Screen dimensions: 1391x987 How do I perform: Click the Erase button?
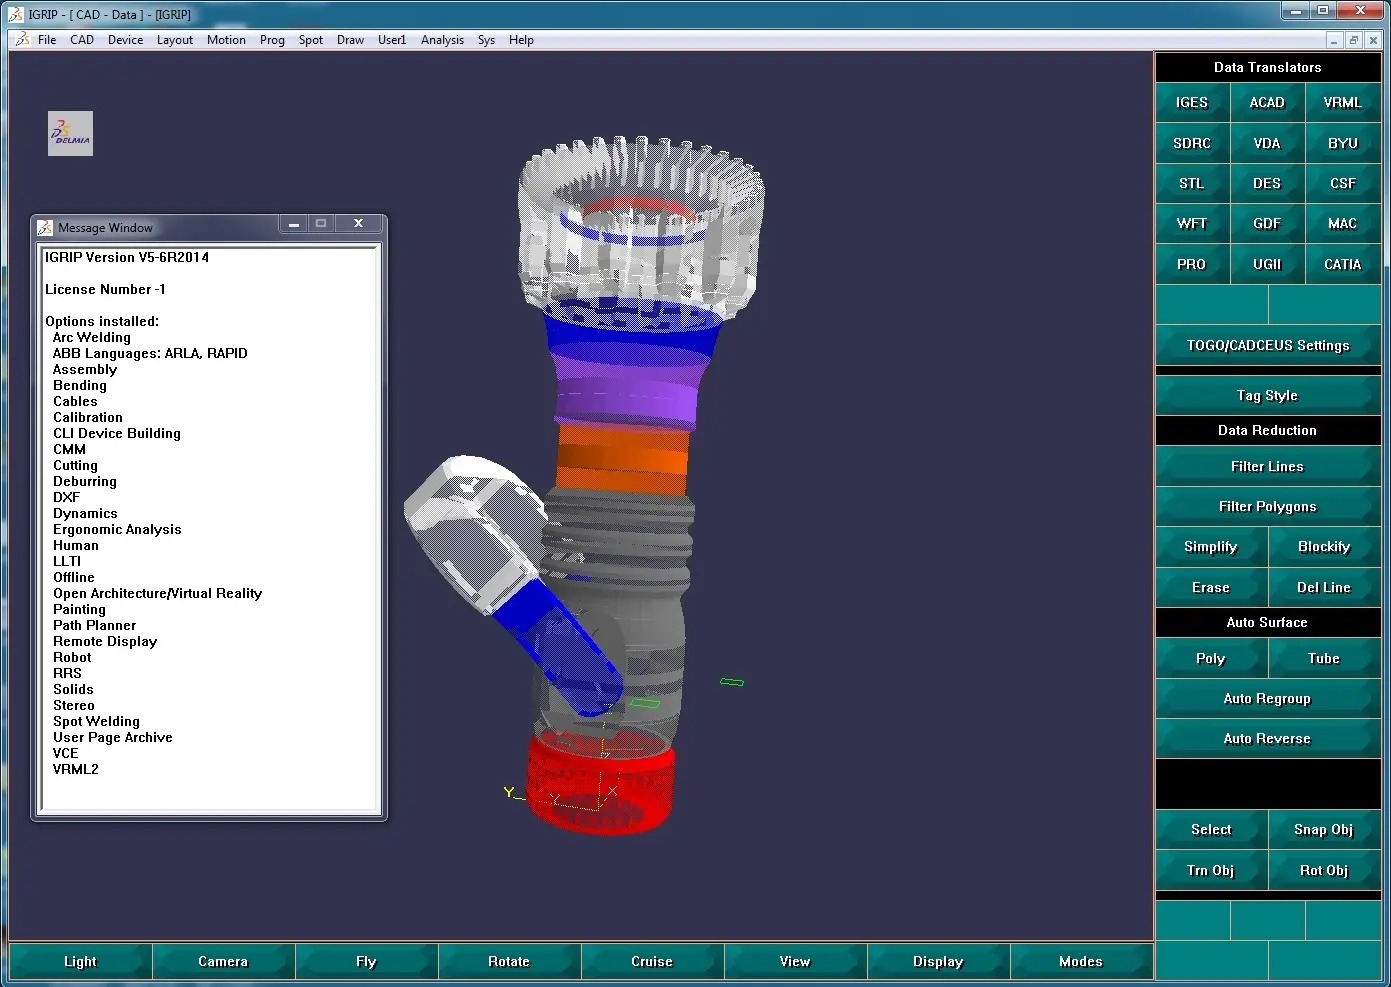1211,588
